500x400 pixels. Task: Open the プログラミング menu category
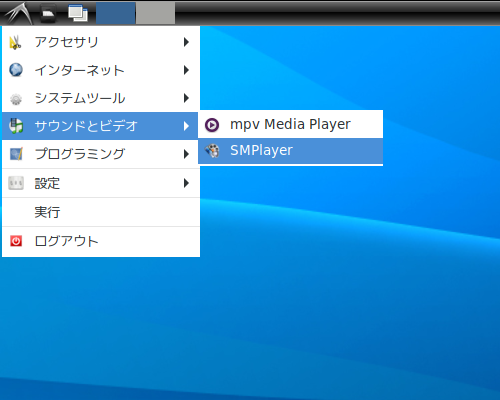click(x=101, y=154)
